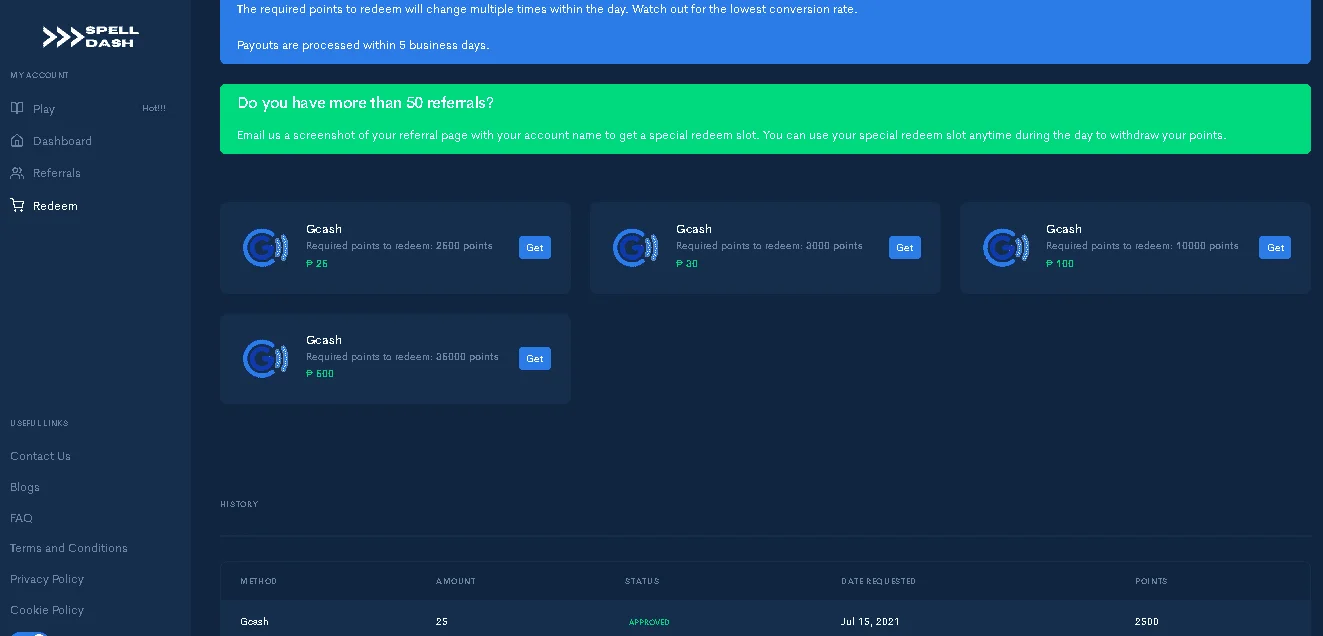This screenshot has height=636, width=1323.
Task: Click the 25 amount cell in history
Action: tap(442, 622)
